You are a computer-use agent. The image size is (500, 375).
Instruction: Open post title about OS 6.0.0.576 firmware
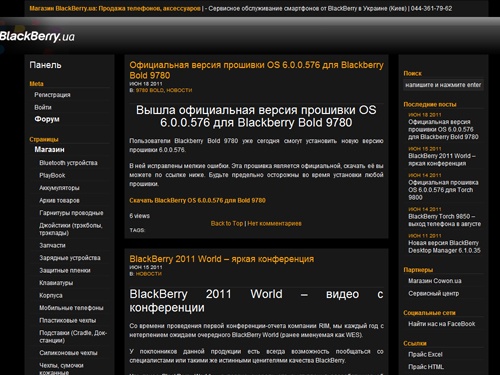point(256,70)
